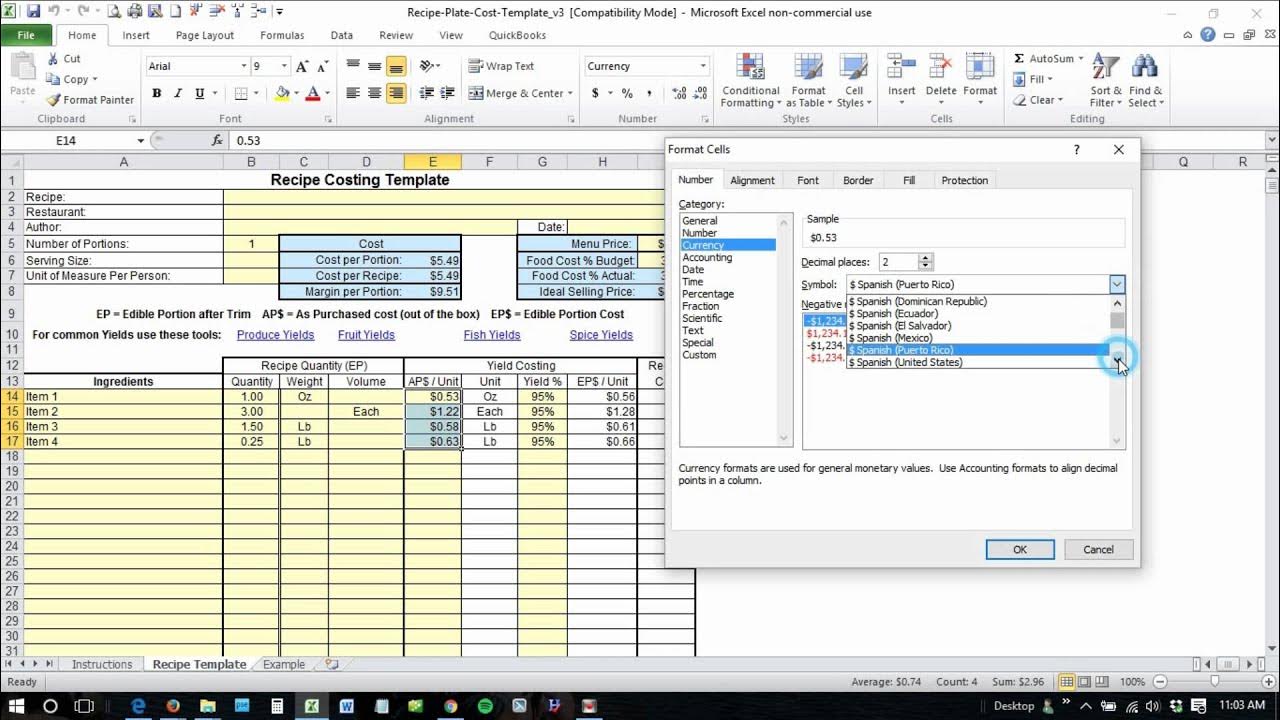This screenshot has width=1280, height=720.
Task: Switch to the Alignment tab in Format Cells
Action: click(752, 180)
